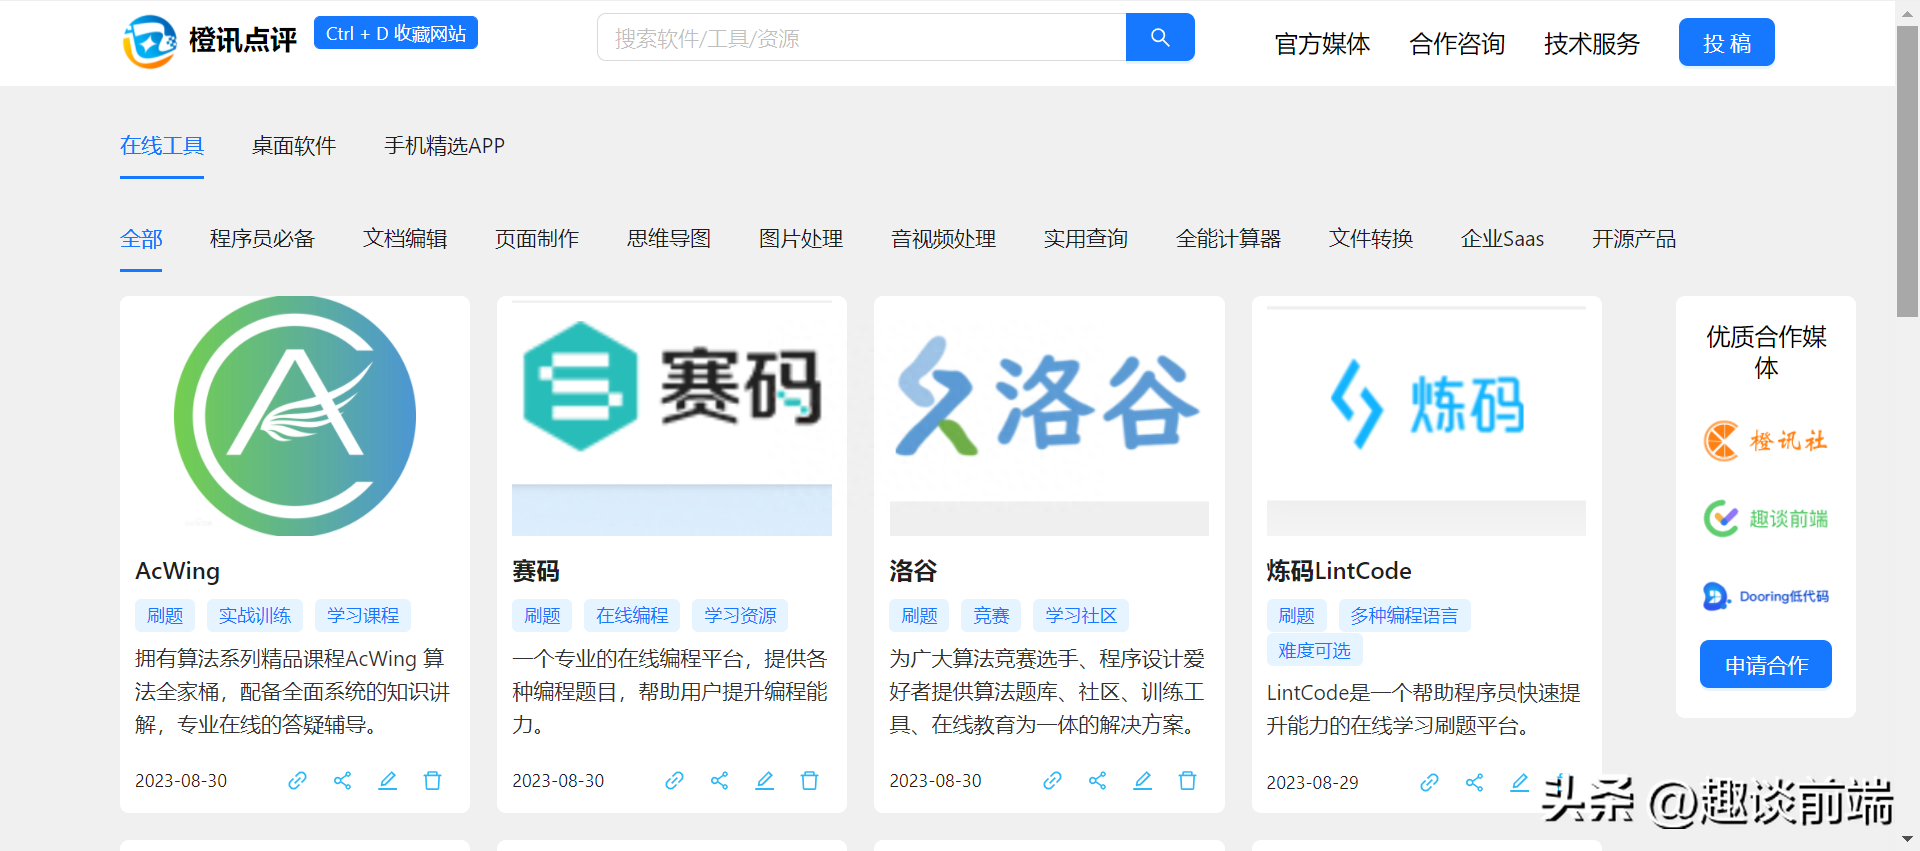Edit icon on the 赛码 card
The width and height of the screenshot is (1920, 851).
[764, 780]
